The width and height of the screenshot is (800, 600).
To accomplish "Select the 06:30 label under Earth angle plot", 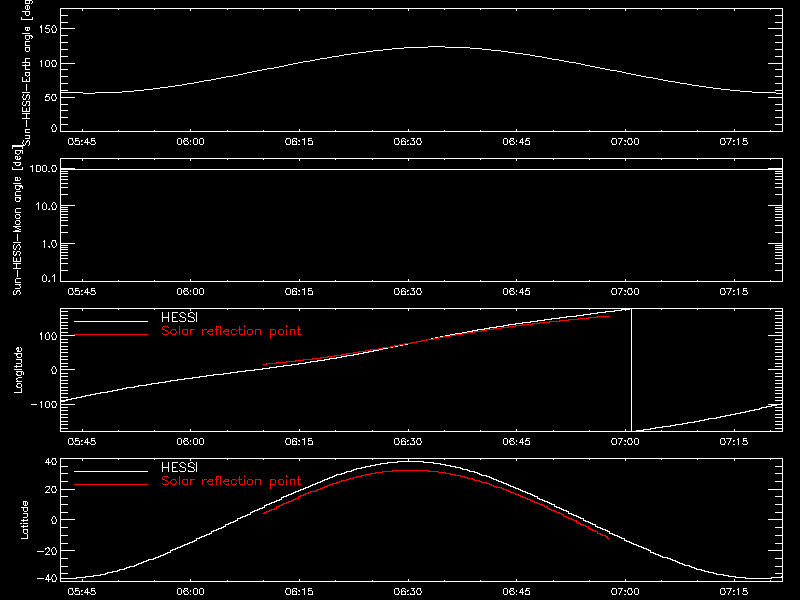I will click(408, 142).
